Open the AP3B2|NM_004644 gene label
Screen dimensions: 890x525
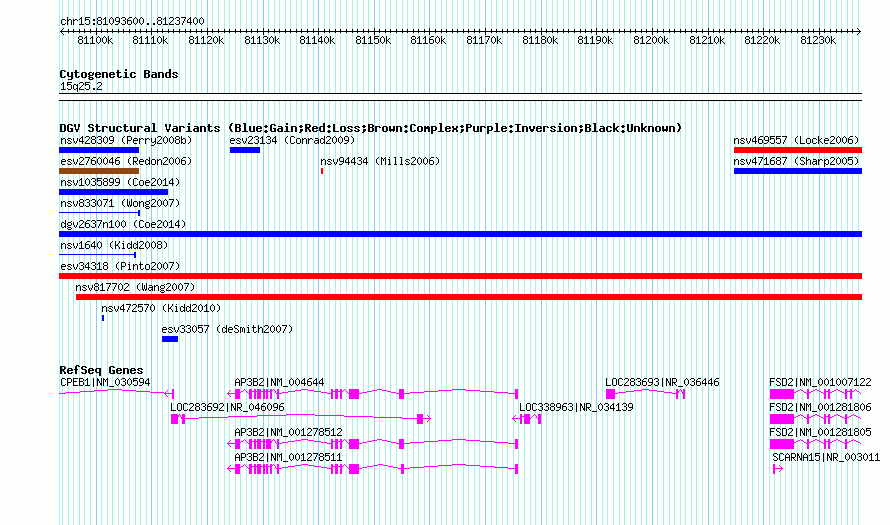point(279,383)
